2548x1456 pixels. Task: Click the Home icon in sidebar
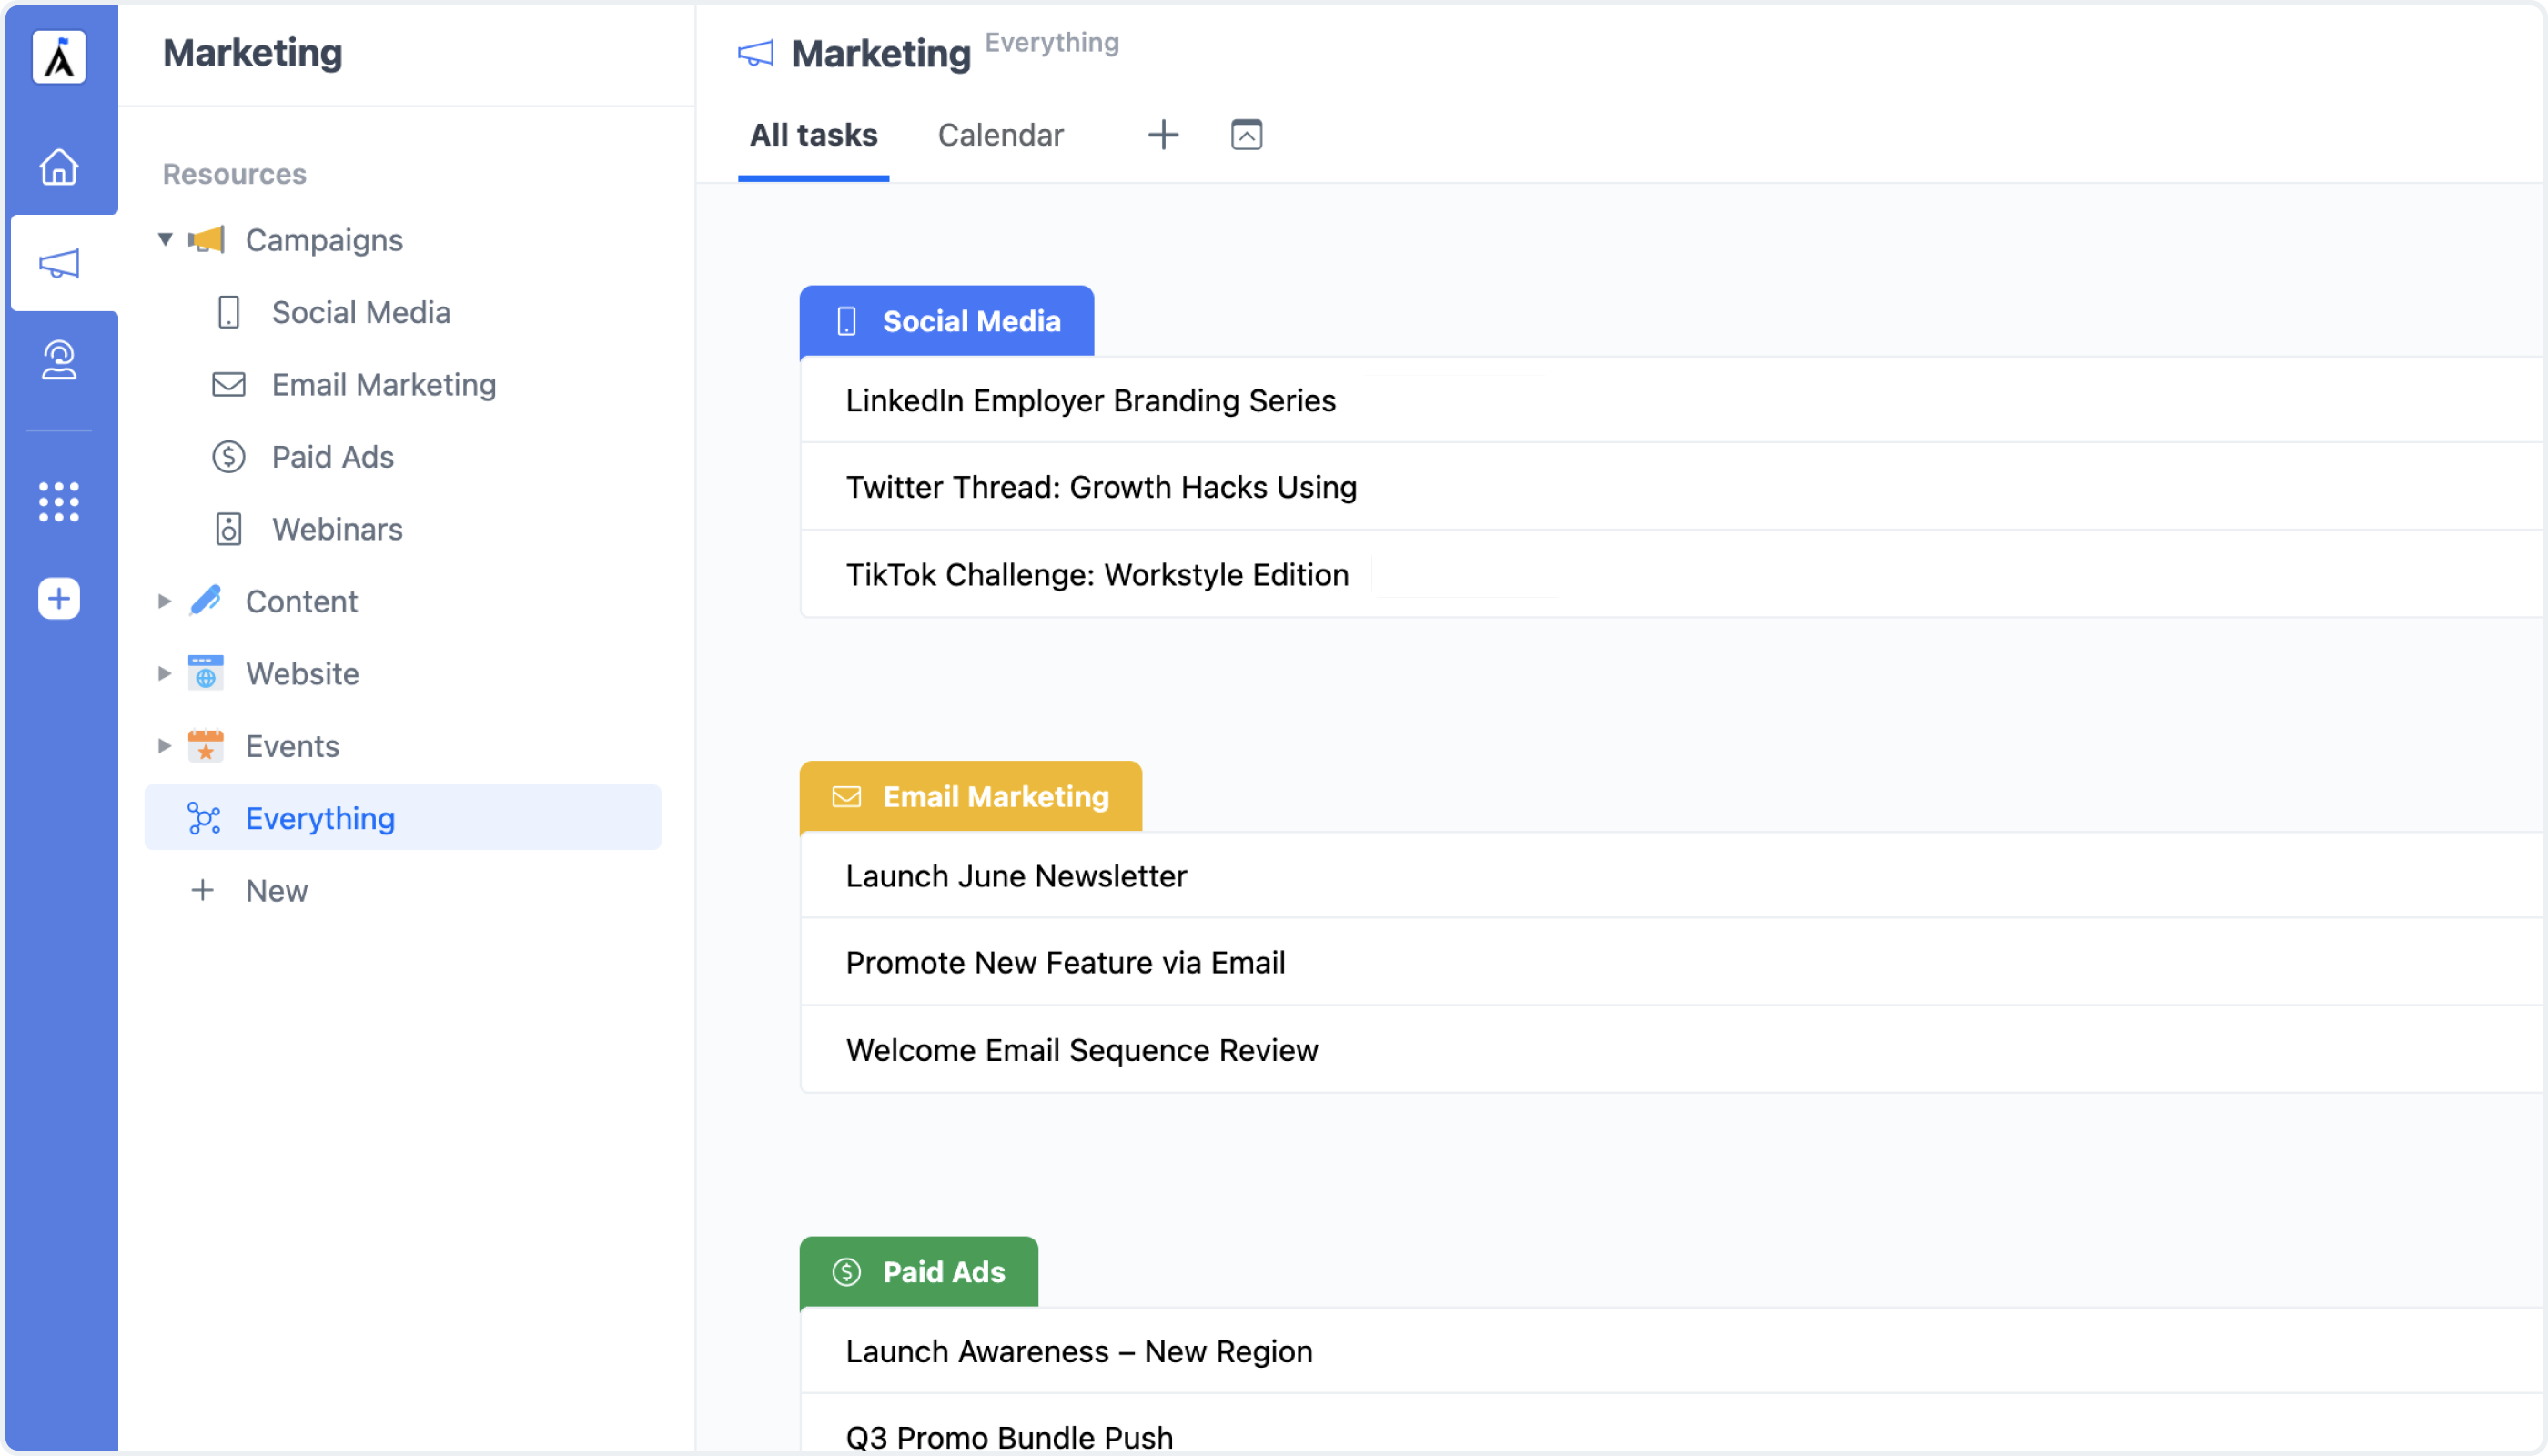click(x=59, y=167)
